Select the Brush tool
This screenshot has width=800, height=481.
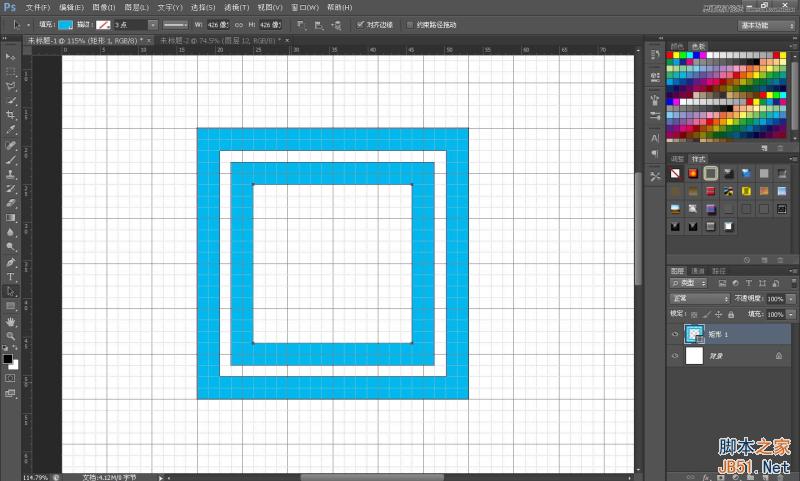(x=10, y=160)
